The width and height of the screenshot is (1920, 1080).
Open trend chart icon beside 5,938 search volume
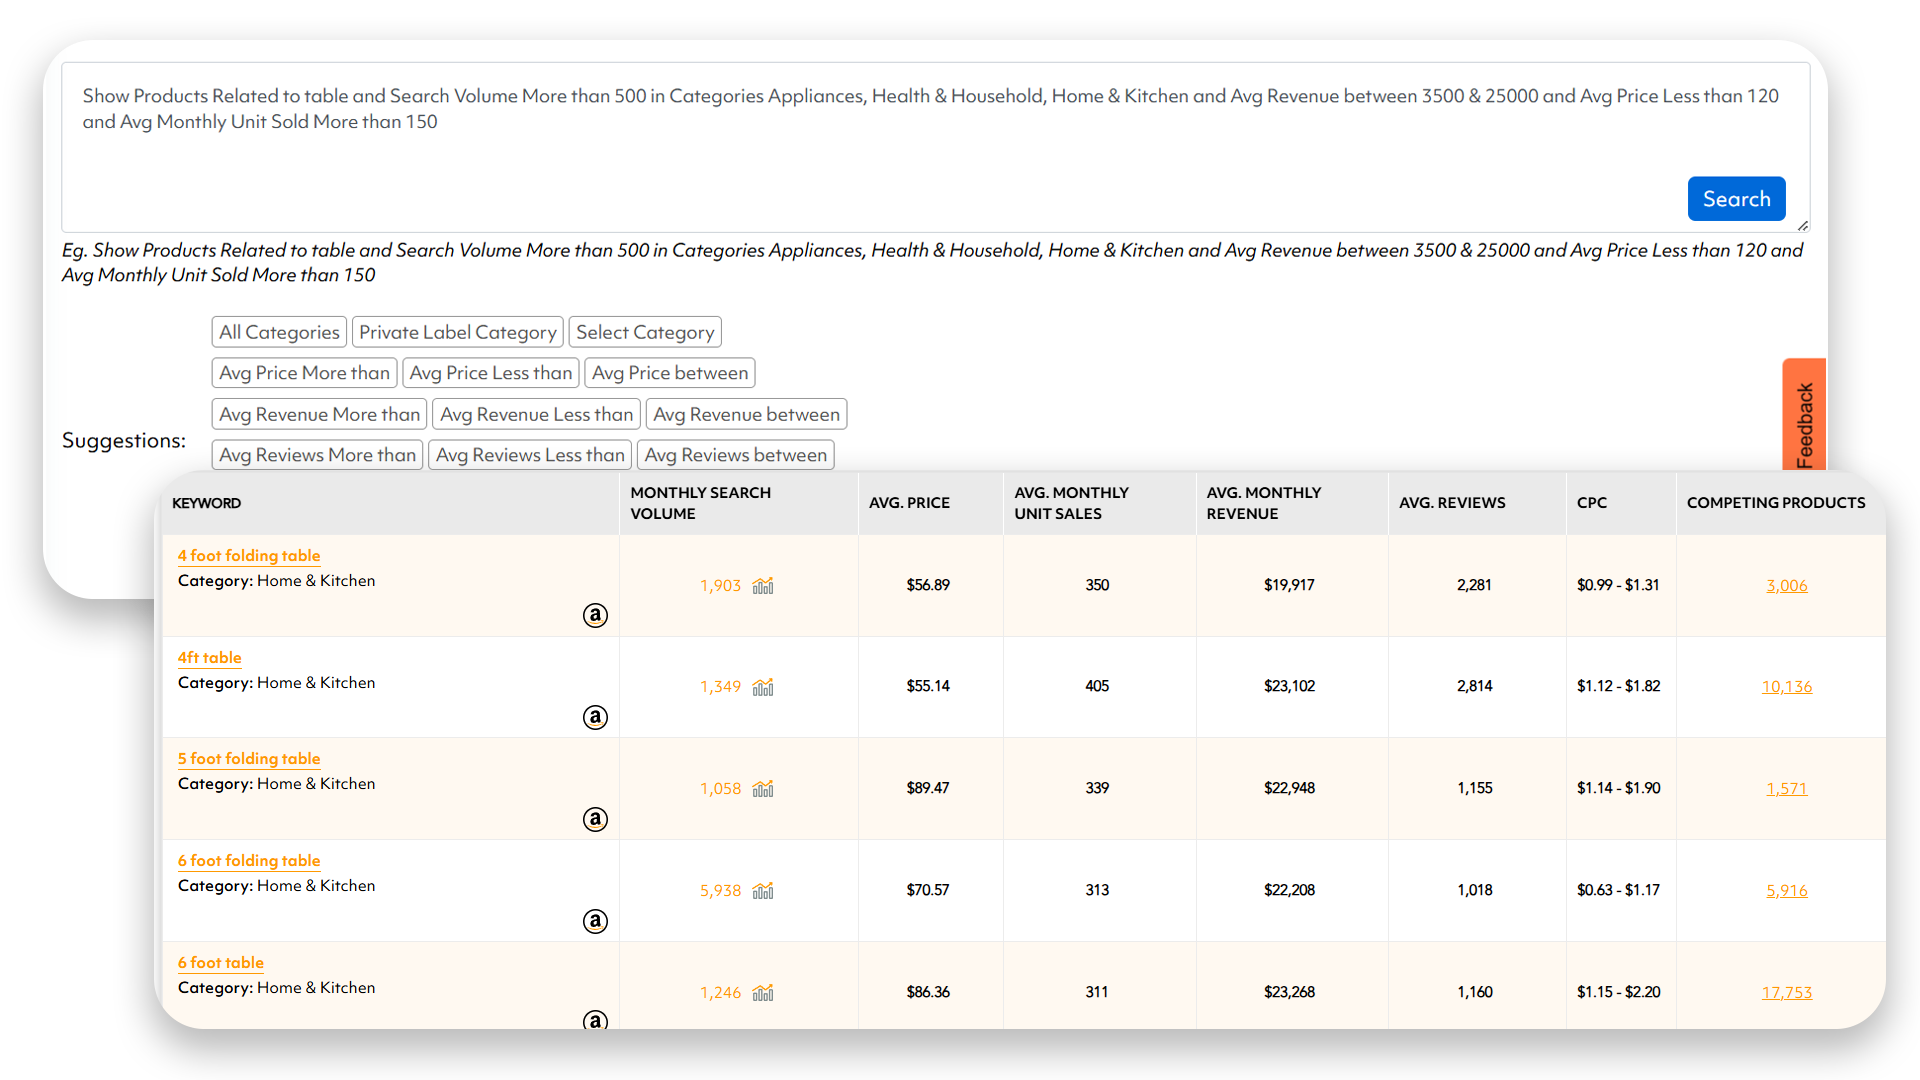click(763, 890)
